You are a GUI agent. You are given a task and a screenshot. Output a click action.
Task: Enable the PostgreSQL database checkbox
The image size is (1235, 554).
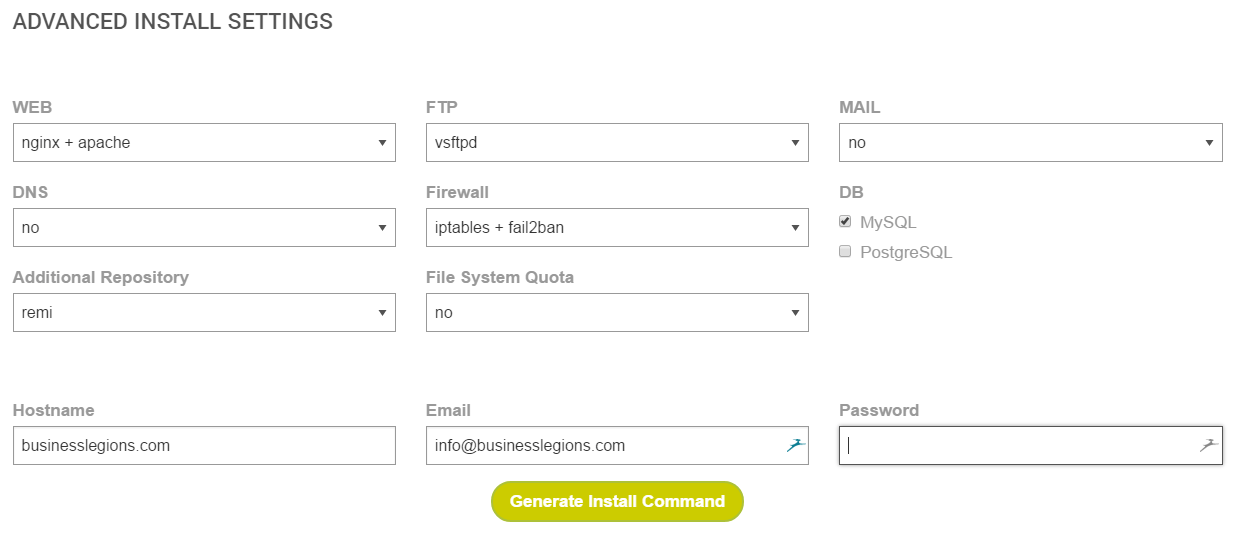tap(845, 252)
